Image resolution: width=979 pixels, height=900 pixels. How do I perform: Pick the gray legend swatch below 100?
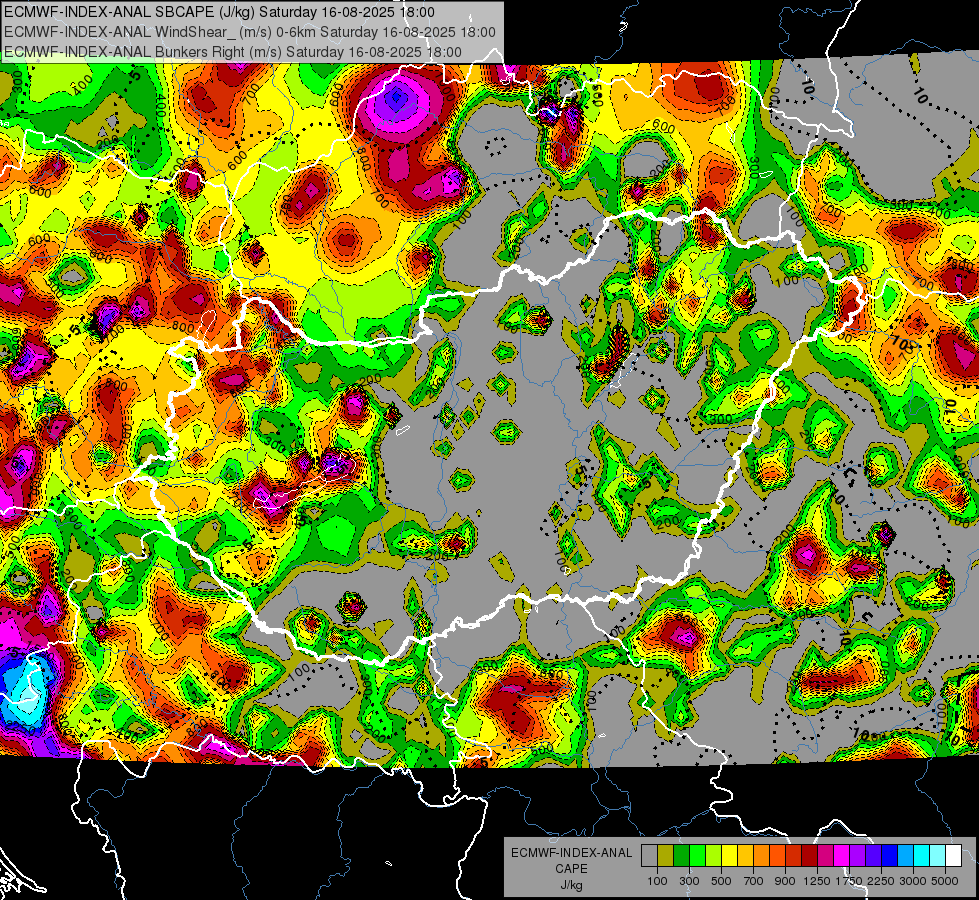coord(649,855)
